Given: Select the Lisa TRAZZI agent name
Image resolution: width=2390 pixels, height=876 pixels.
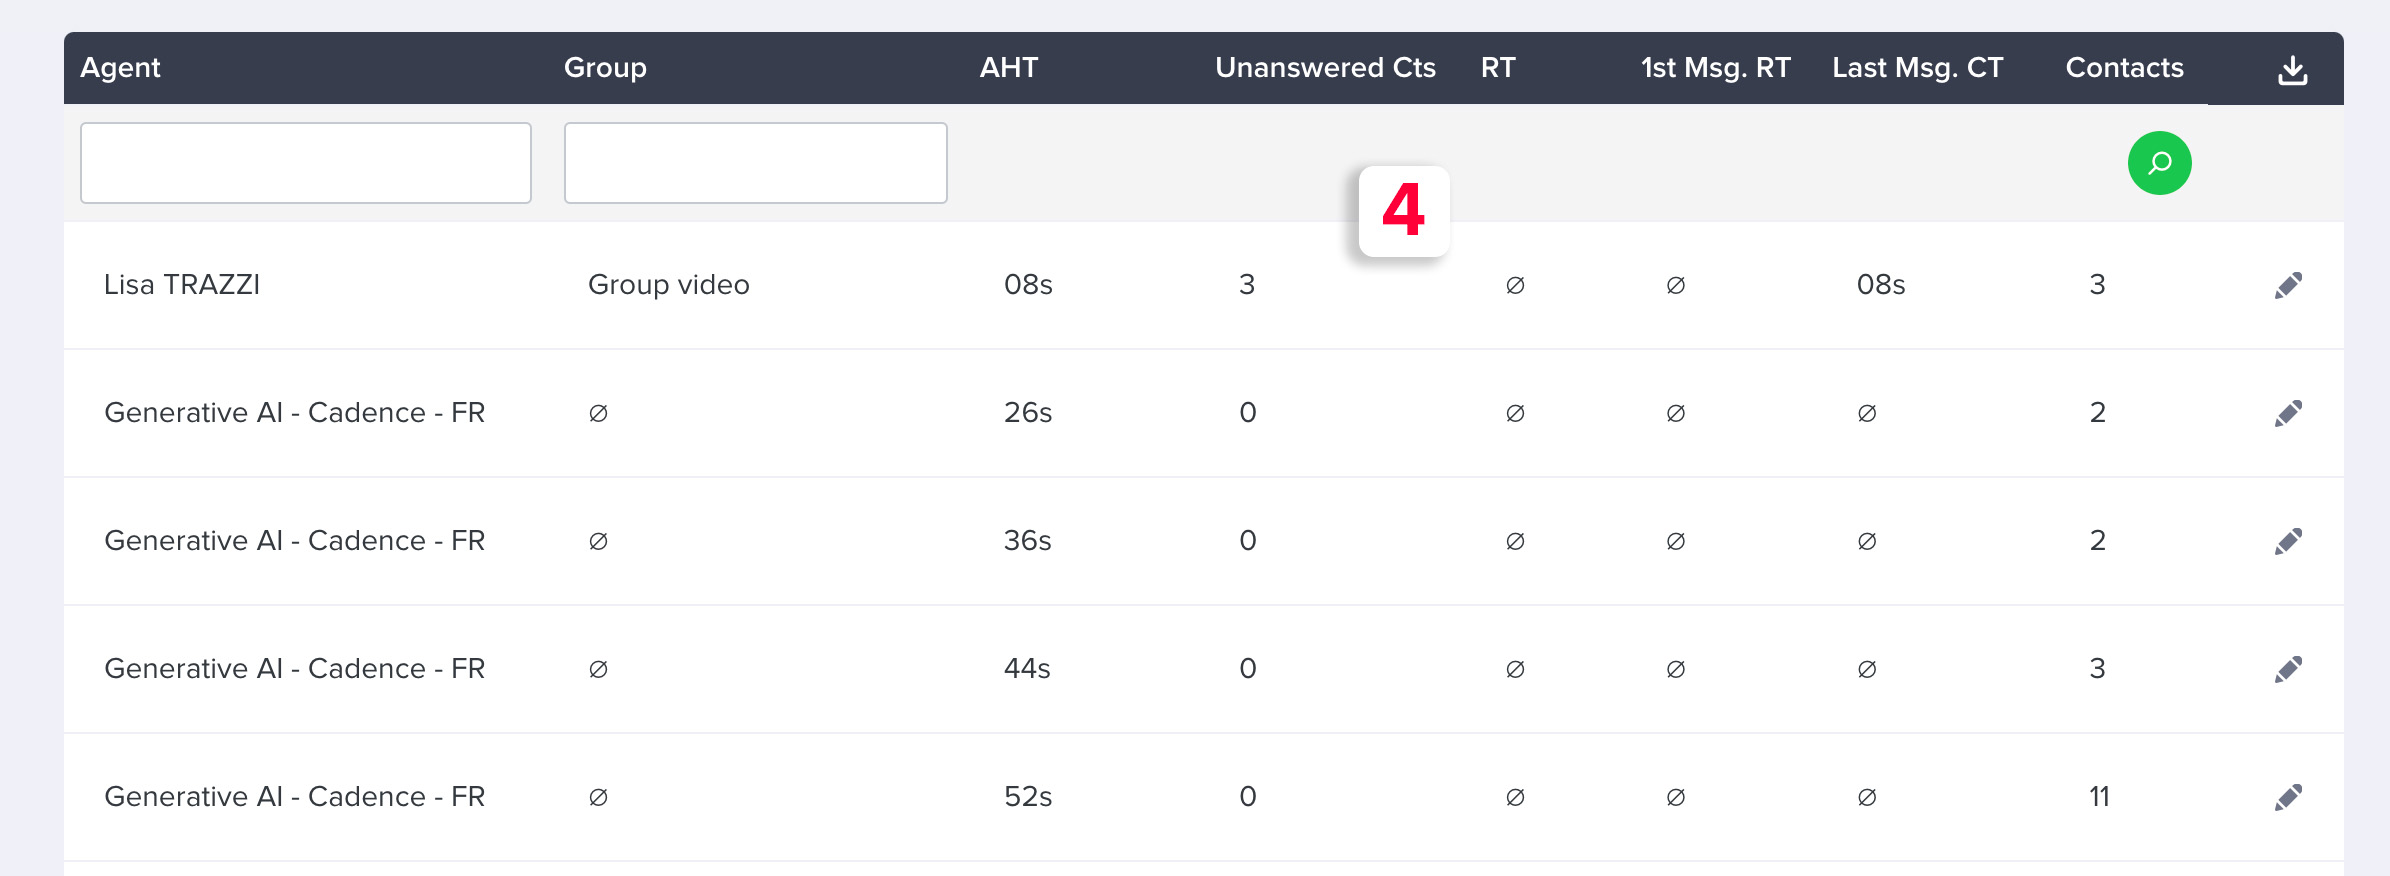Looking at the screenshot, I should pos(182,285).
